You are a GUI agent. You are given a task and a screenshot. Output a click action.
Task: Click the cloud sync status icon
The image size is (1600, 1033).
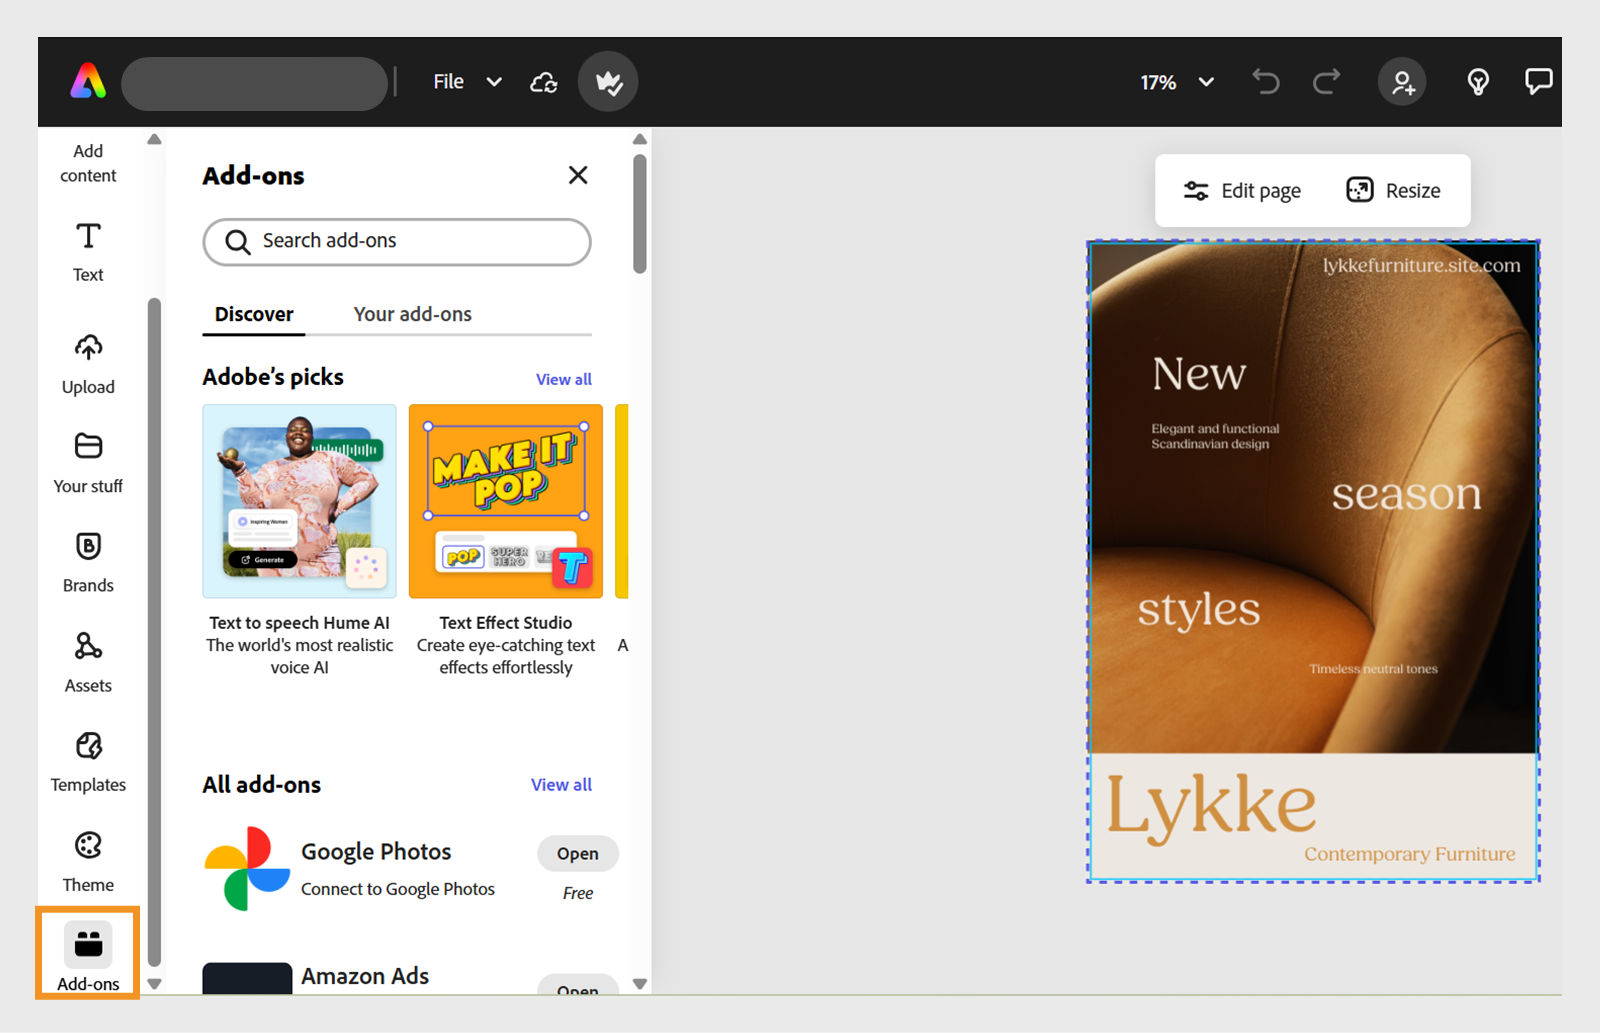coord(544,82)
